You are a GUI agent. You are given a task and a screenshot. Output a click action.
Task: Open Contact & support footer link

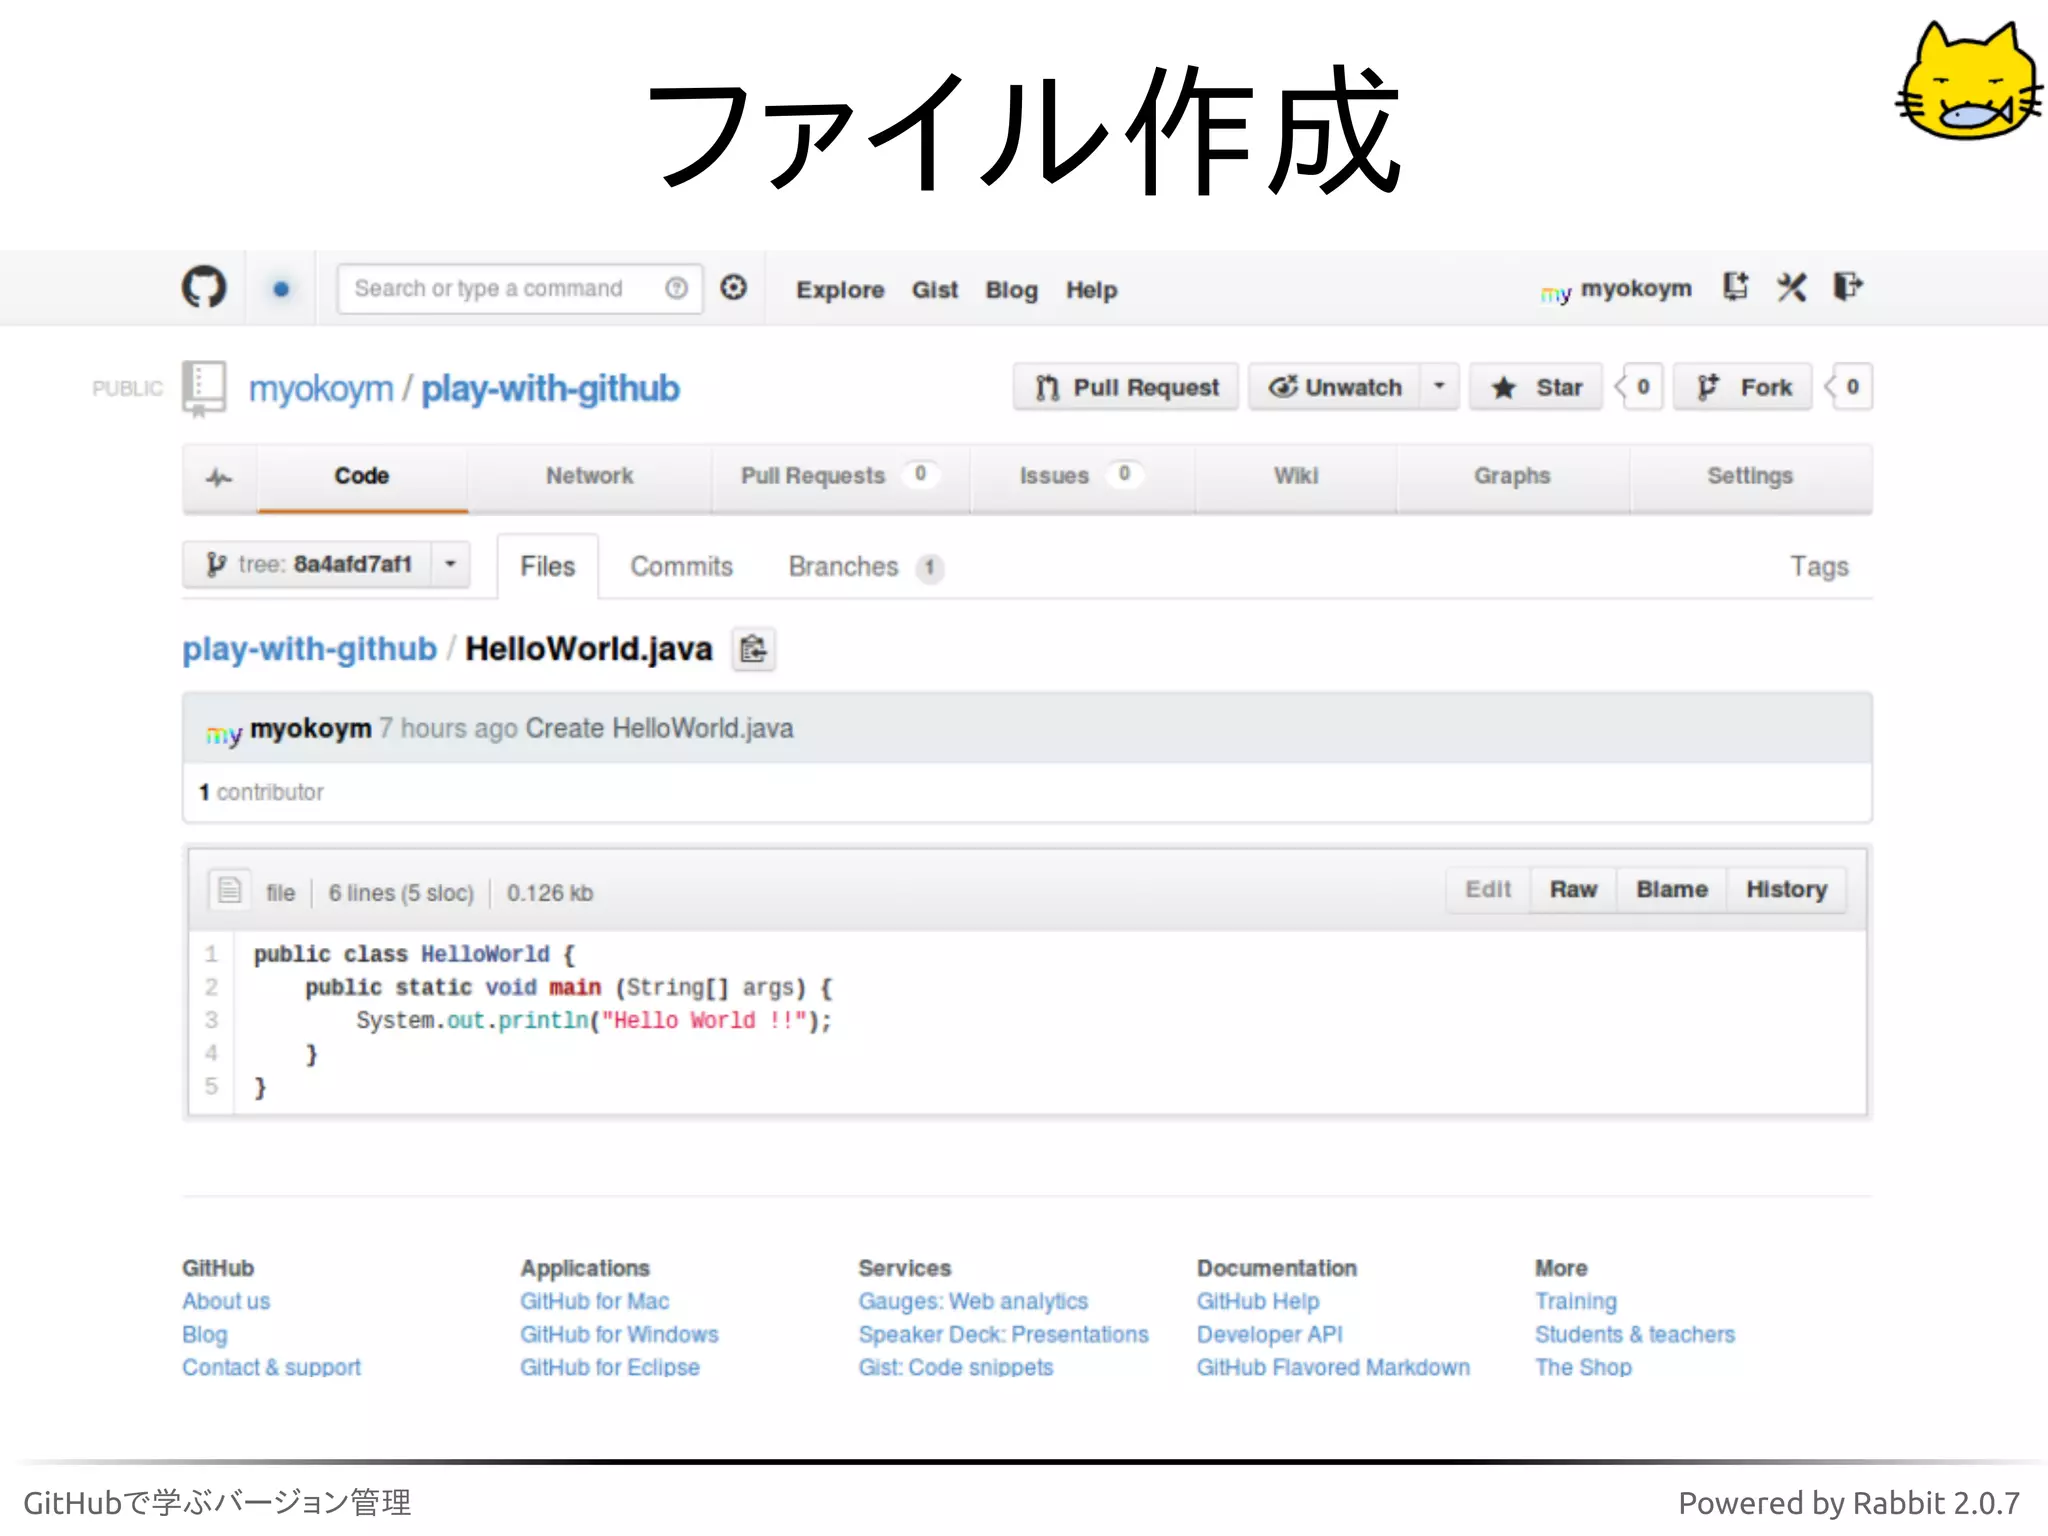pyautogui.click(x=271, y=1367)
